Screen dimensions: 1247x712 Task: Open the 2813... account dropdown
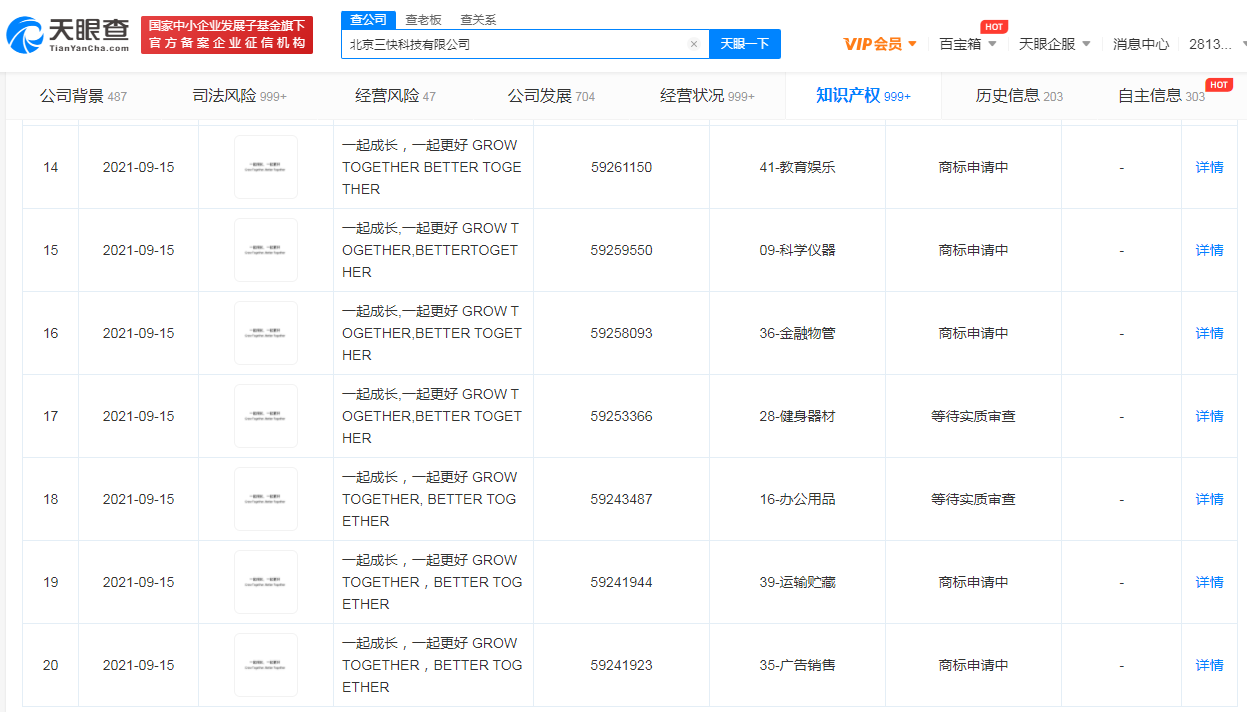(1217, 44)
